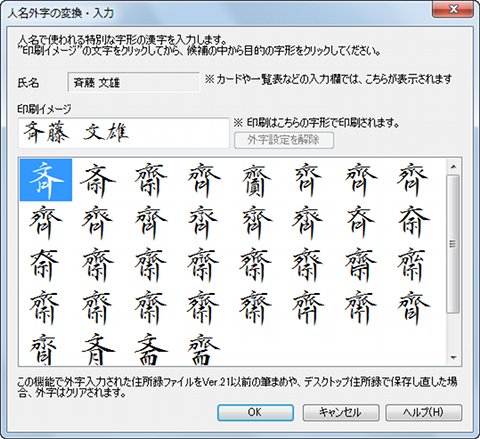This screenshot has height=439, width=480.
Task: Select the highlighted 斉 glyph candidate
Action: pyautogui.click(x=46, y=180)
